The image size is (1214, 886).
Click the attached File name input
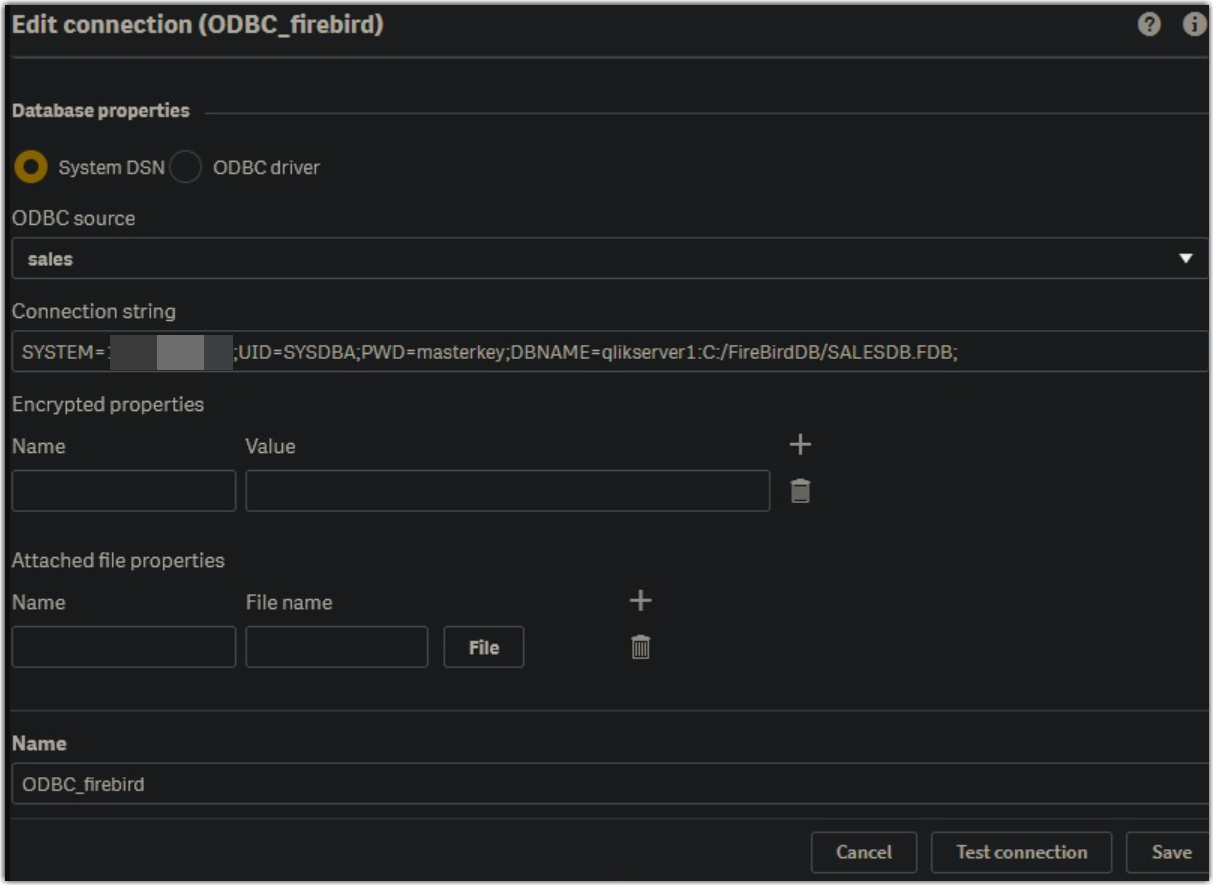(336, 647)
